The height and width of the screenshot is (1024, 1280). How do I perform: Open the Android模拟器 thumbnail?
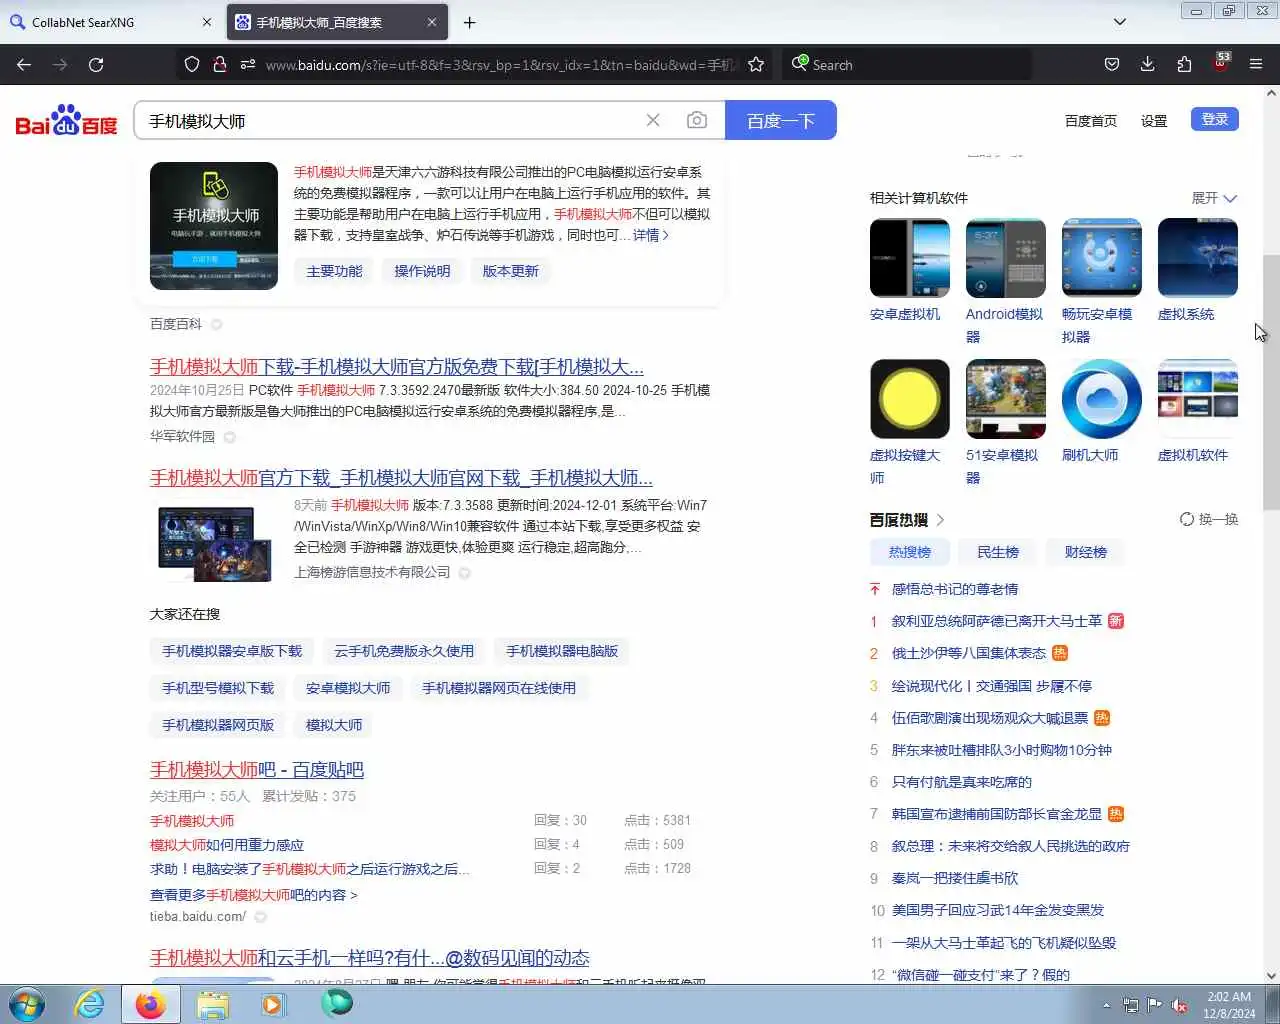point(1006,258)
